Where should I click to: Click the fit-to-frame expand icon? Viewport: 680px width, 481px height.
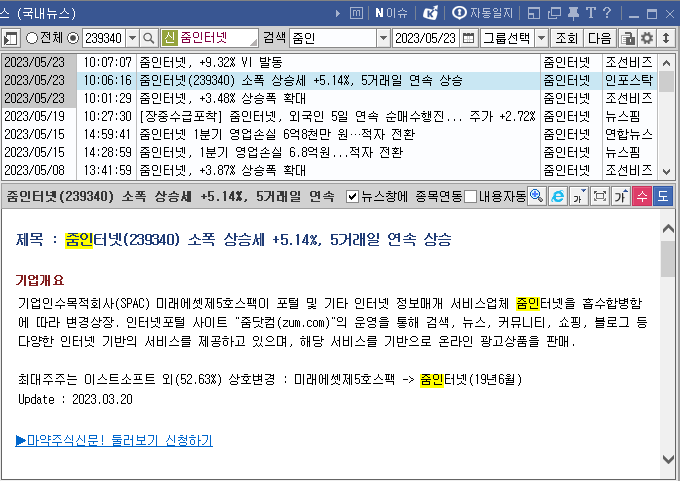[x=600, y=196]
